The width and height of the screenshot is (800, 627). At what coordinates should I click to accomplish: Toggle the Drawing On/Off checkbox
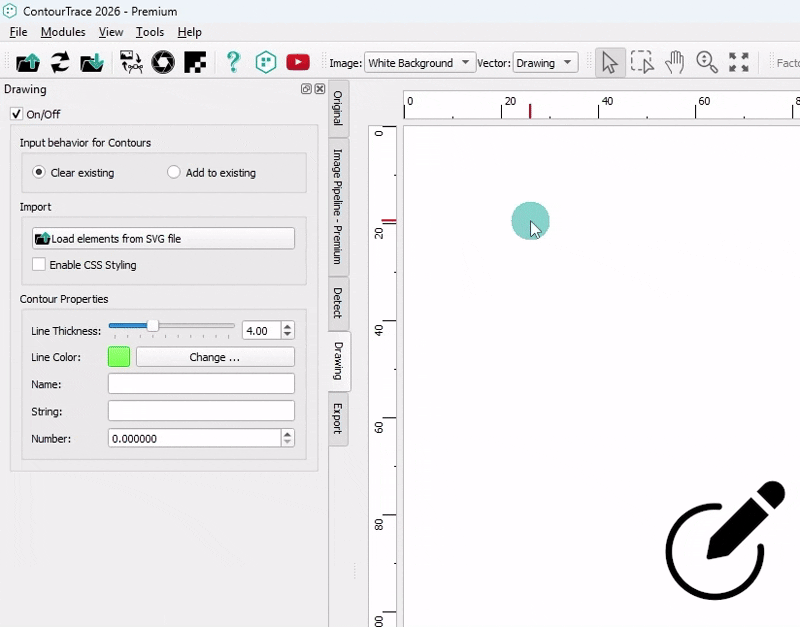(x=16, y=114)
